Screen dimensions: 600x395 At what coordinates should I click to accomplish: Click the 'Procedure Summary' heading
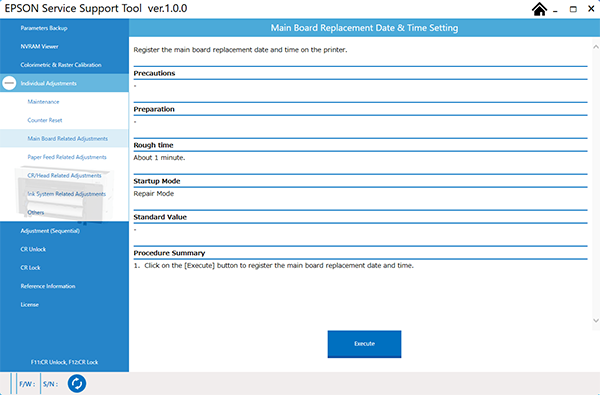(169, 253)
